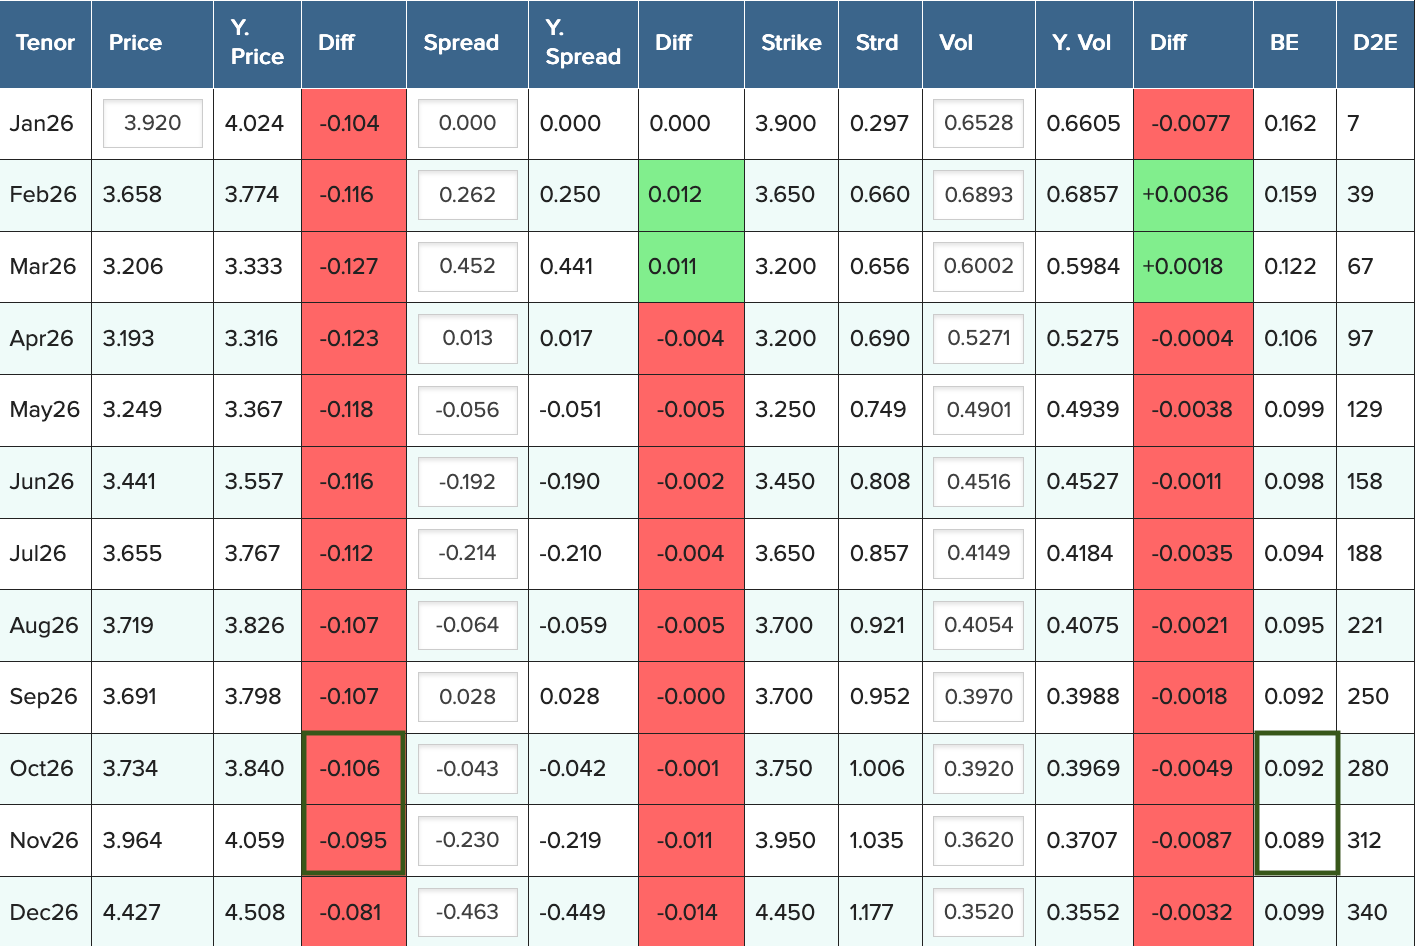Click the Jul26 Y. Price cell 3.767
Viewport: 1428px width, 946px height.
pos(253,554)
